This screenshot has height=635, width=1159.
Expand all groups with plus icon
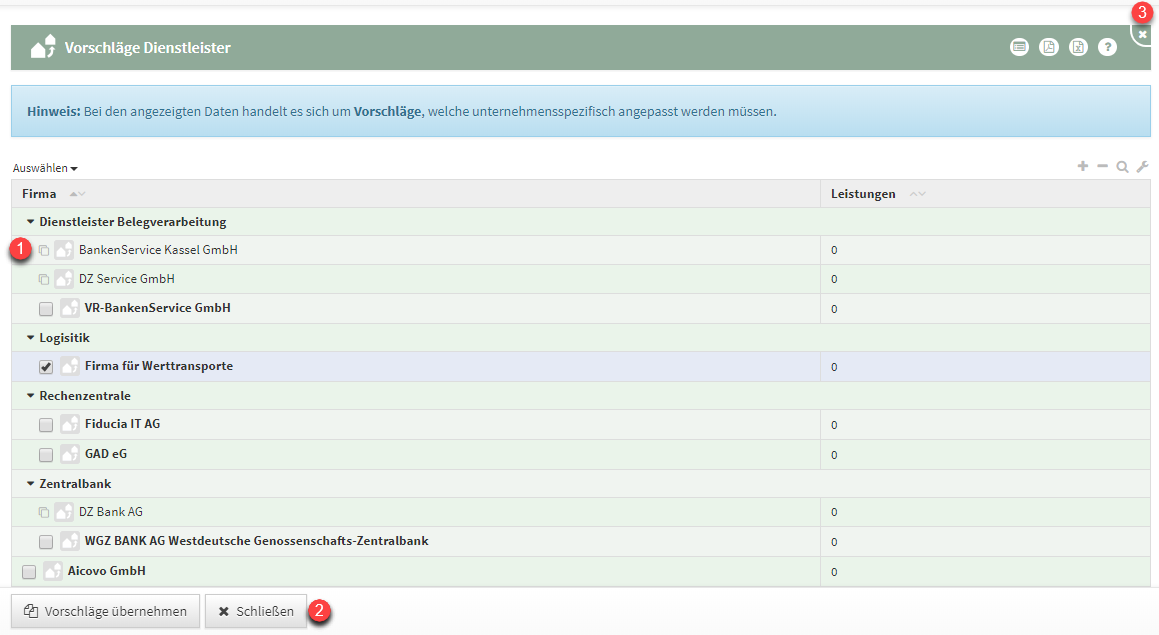coord(1083,166)
